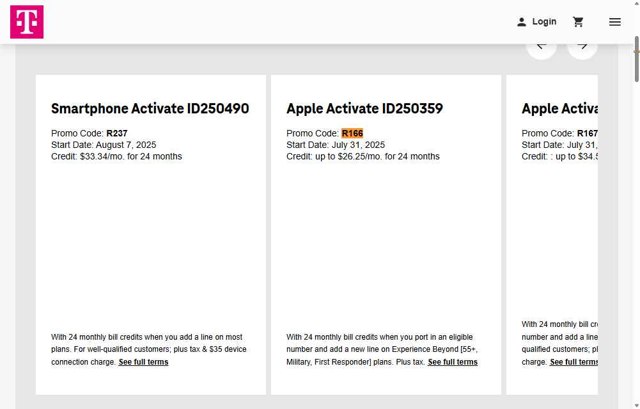Click the scrollbar down arrow
Image resolution: width=640 pixels, height=409 pixels.
point(636,405)
